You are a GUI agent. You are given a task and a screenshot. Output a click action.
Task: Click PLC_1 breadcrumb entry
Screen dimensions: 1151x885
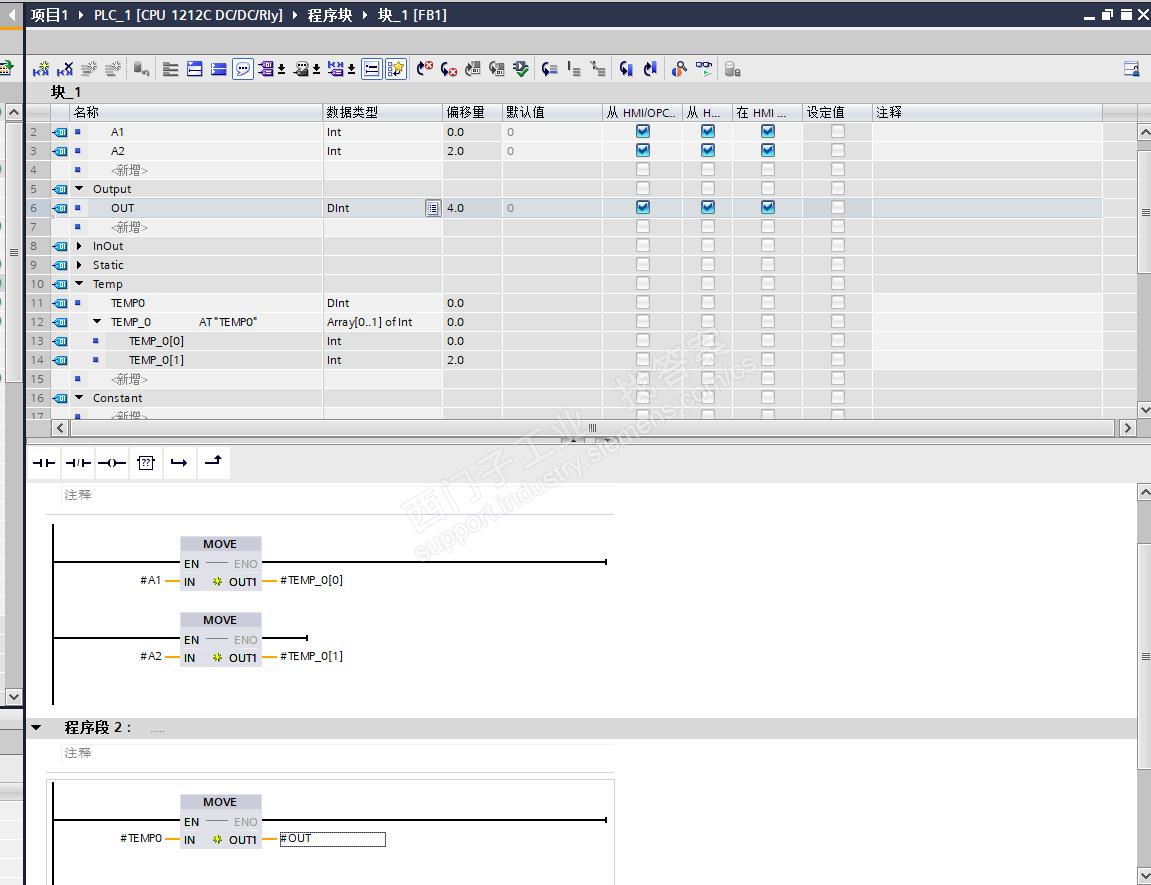click(188, 15)
